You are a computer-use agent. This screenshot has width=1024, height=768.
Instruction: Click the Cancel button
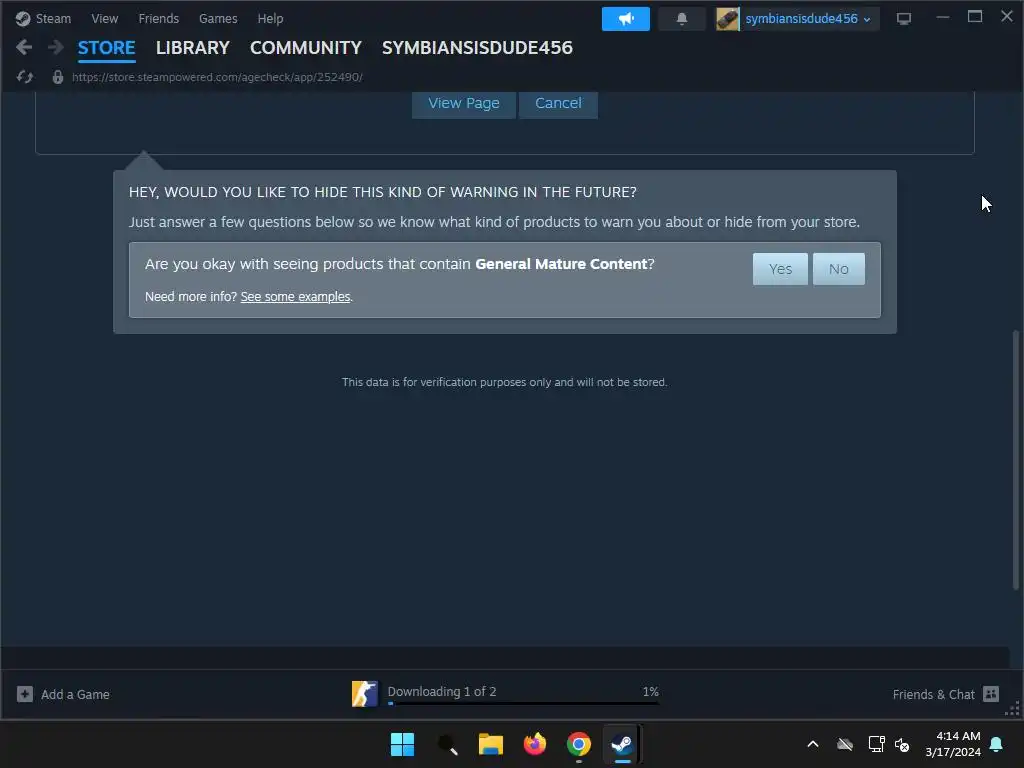558,103
